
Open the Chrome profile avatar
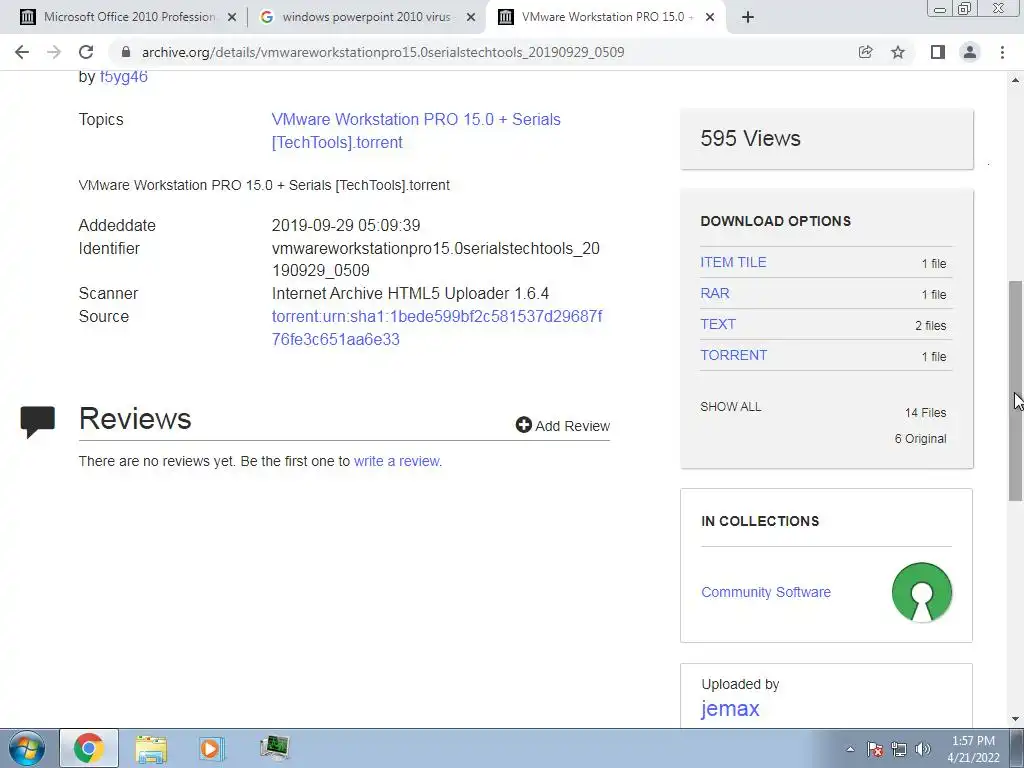(970, 52)
